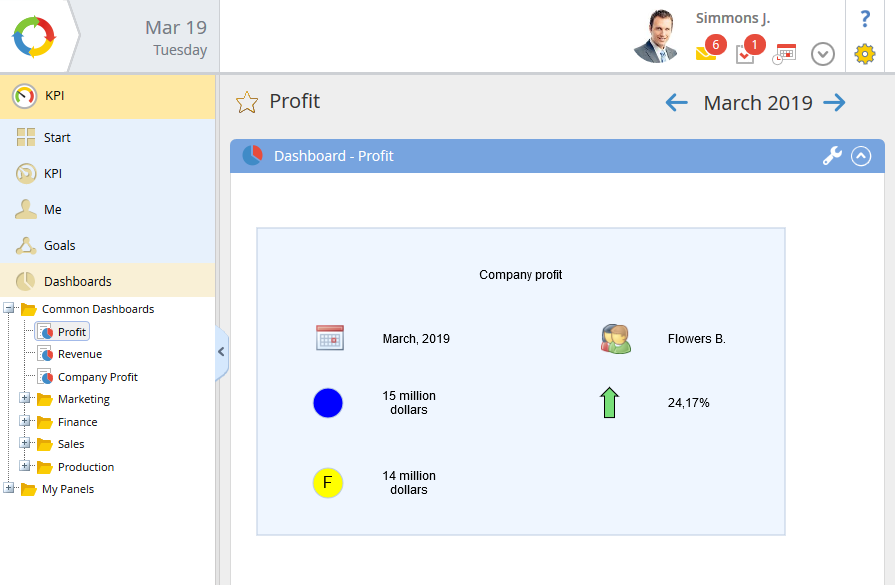Select the Revenue dashboard tree item
Viewport: 895px width, 585px height.
pyautogui.click(x=79, y=354)
